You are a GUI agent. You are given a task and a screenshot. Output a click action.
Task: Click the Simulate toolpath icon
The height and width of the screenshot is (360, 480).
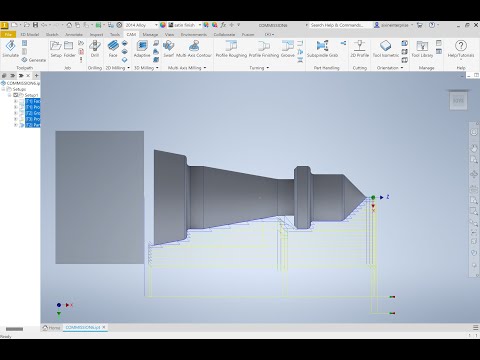[x=10, y=49]
